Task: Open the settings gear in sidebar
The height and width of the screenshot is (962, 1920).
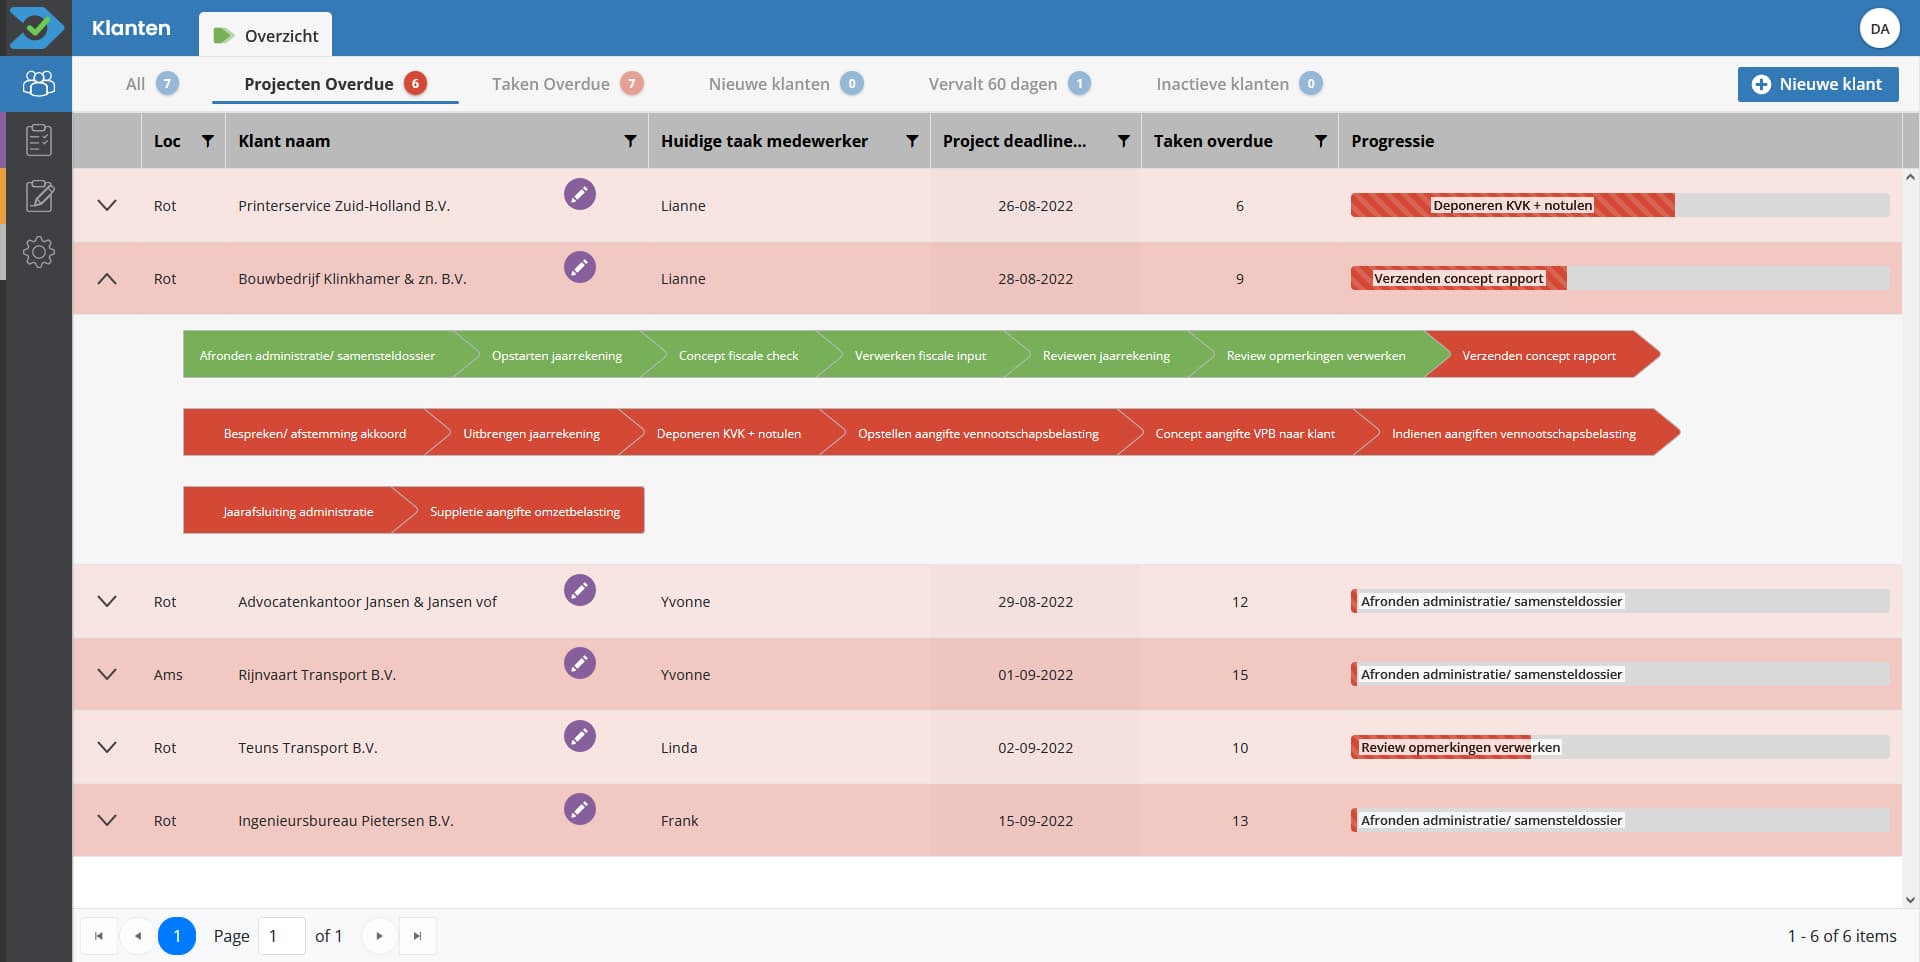Action: (x=38, y=252)
